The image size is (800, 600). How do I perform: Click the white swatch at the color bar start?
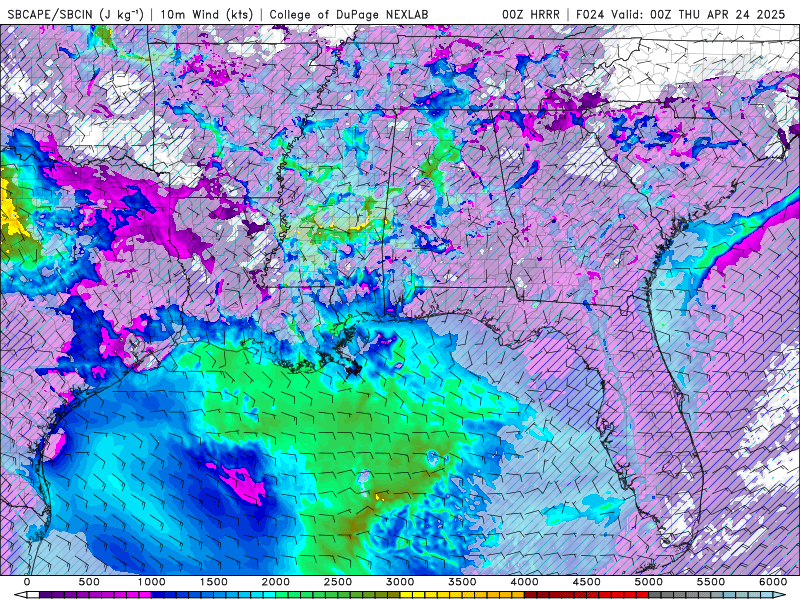coord(33,595)
